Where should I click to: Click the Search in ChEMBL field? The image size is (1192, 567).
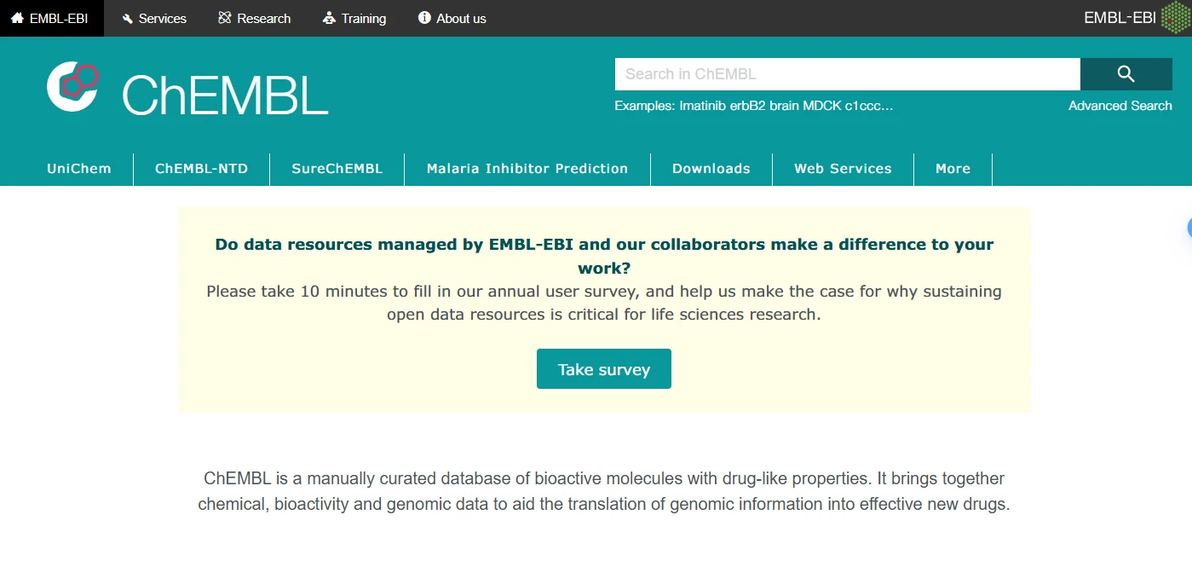coord(847,74)
